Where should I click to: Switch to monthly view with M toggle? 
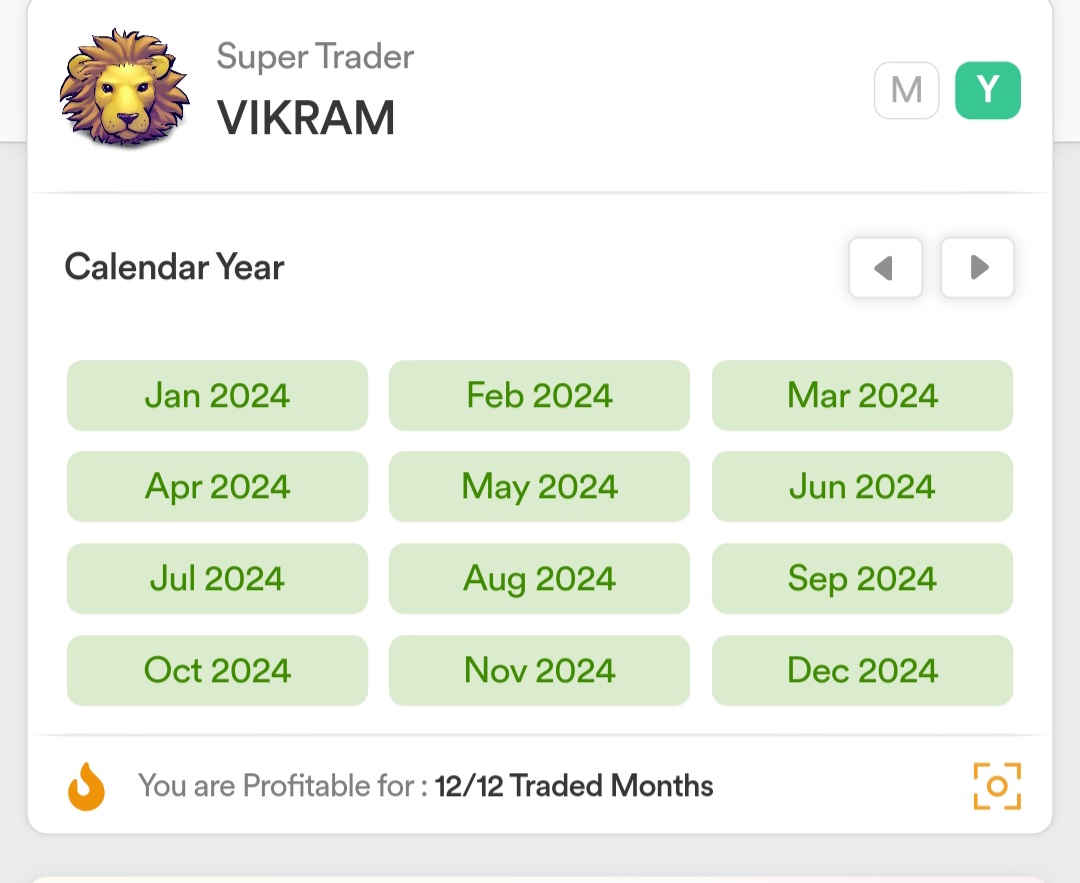point(906,90)
